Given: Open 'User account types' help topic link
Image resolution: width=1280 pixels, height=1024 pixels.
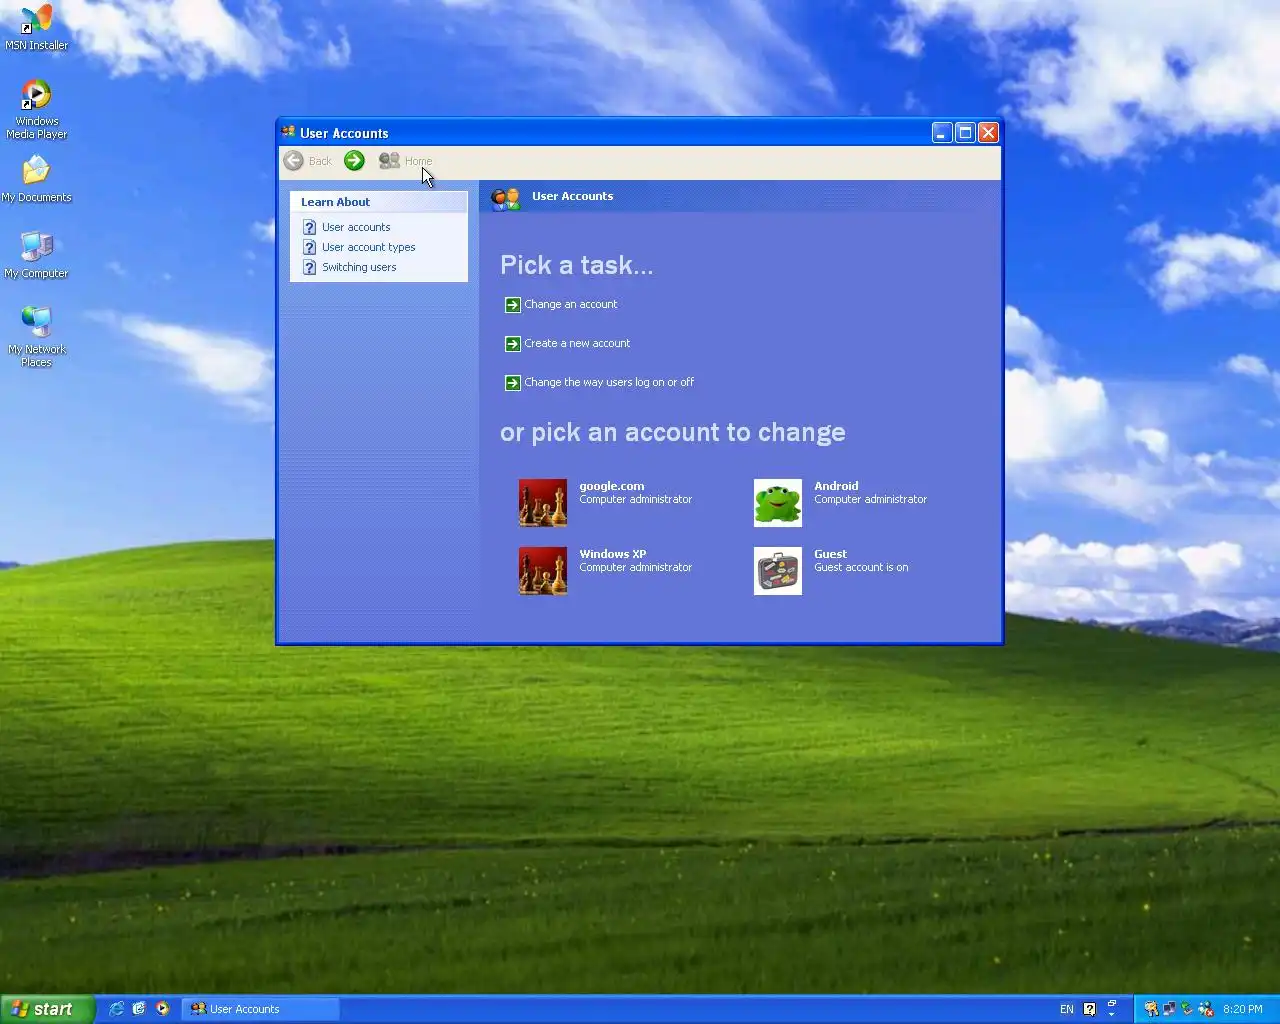Looking at the screenshot, I should (368, 247).
